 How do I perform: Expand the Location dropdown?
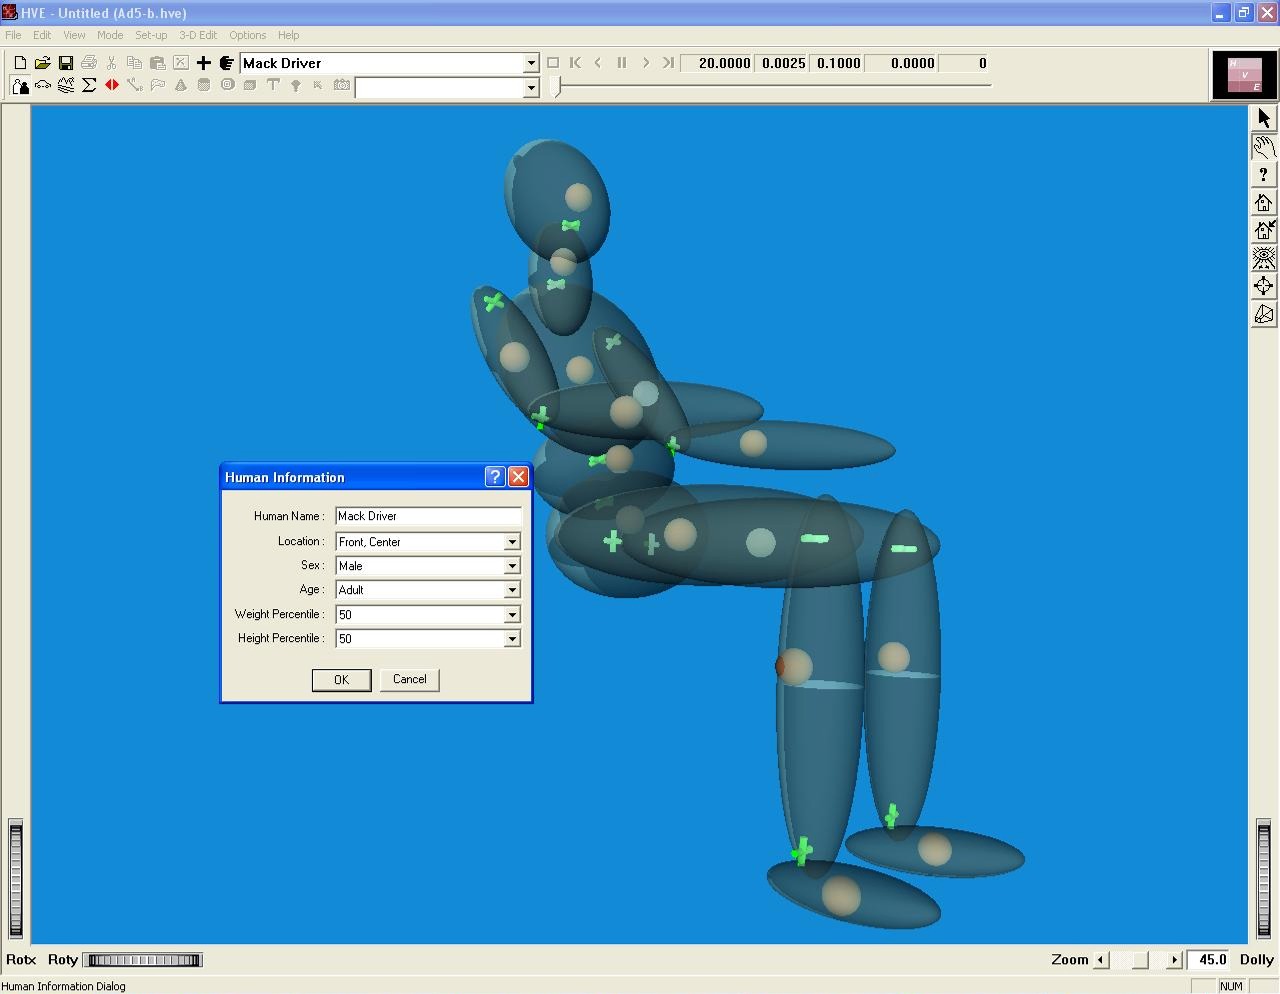511,542
